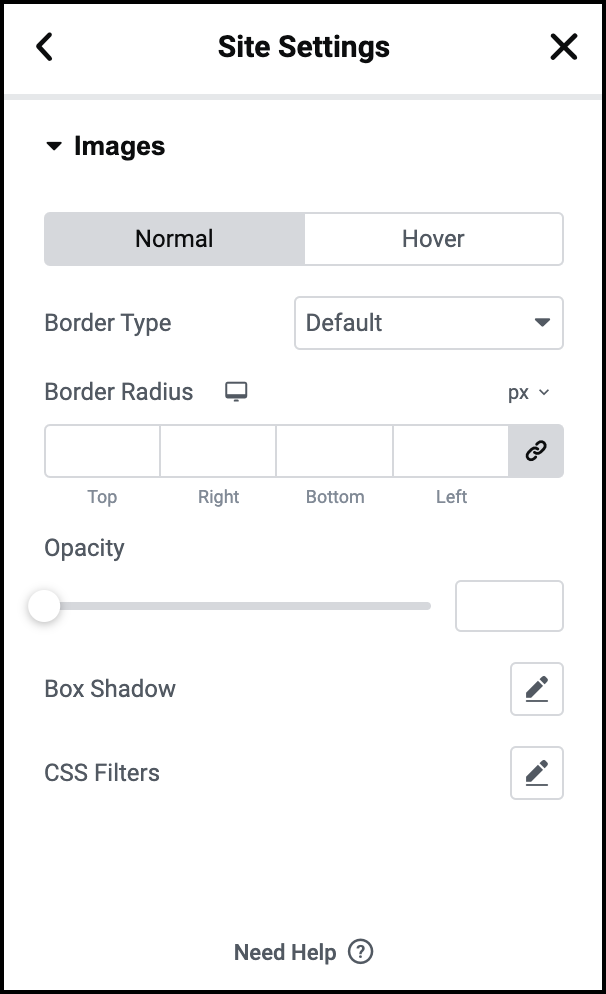Open the px unit selector
The image size is (606, 994).
(x=528, y=392)
